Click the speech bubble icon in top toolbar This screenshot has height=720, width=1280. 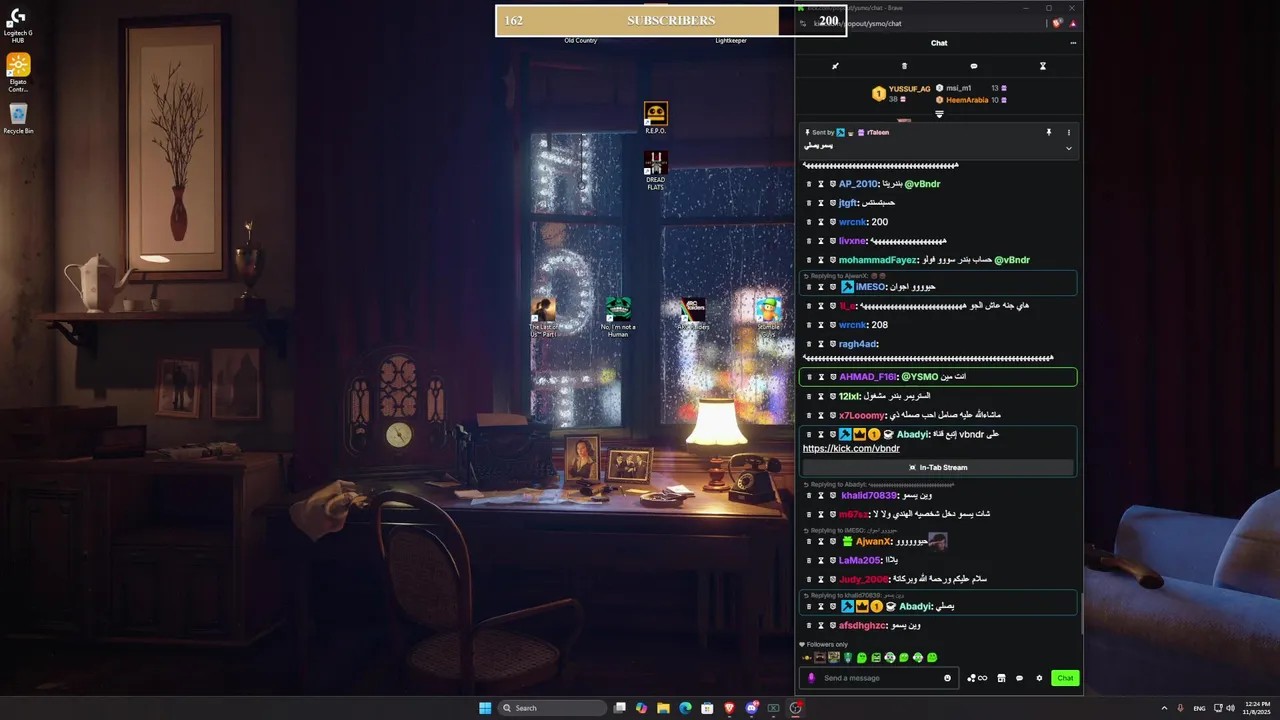pos(974,66)
